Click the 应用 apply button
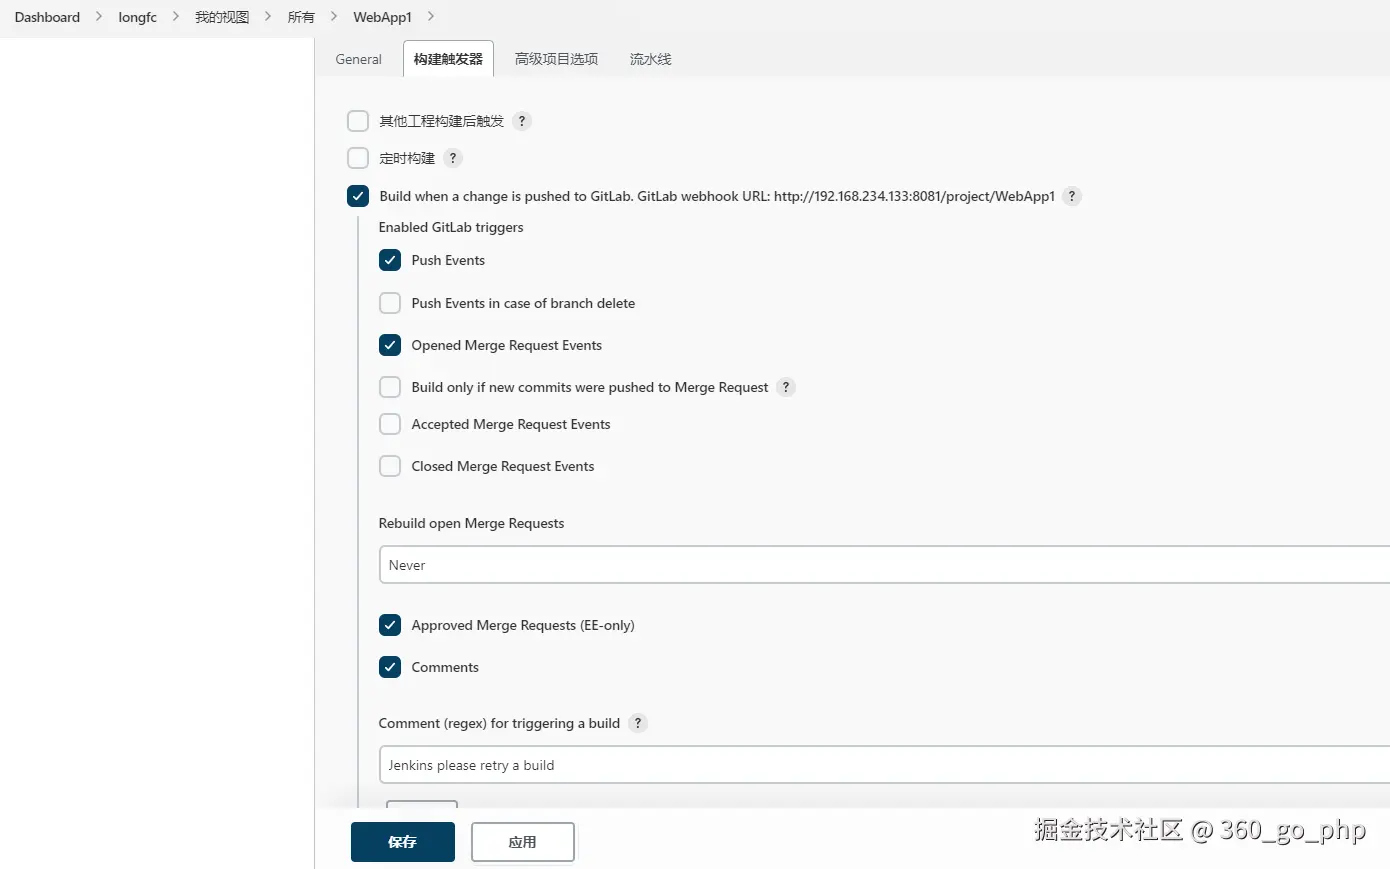 523,842
